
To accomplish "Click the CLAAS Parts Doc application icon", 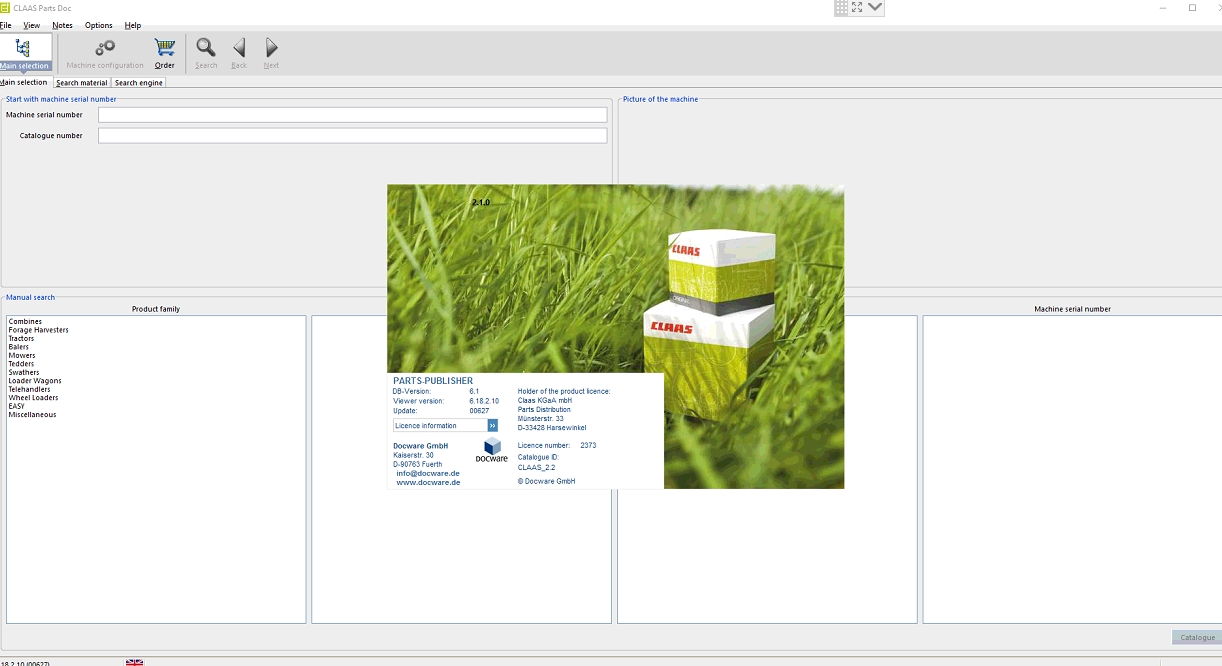I will pyautogui.click(x=7, y=7).
